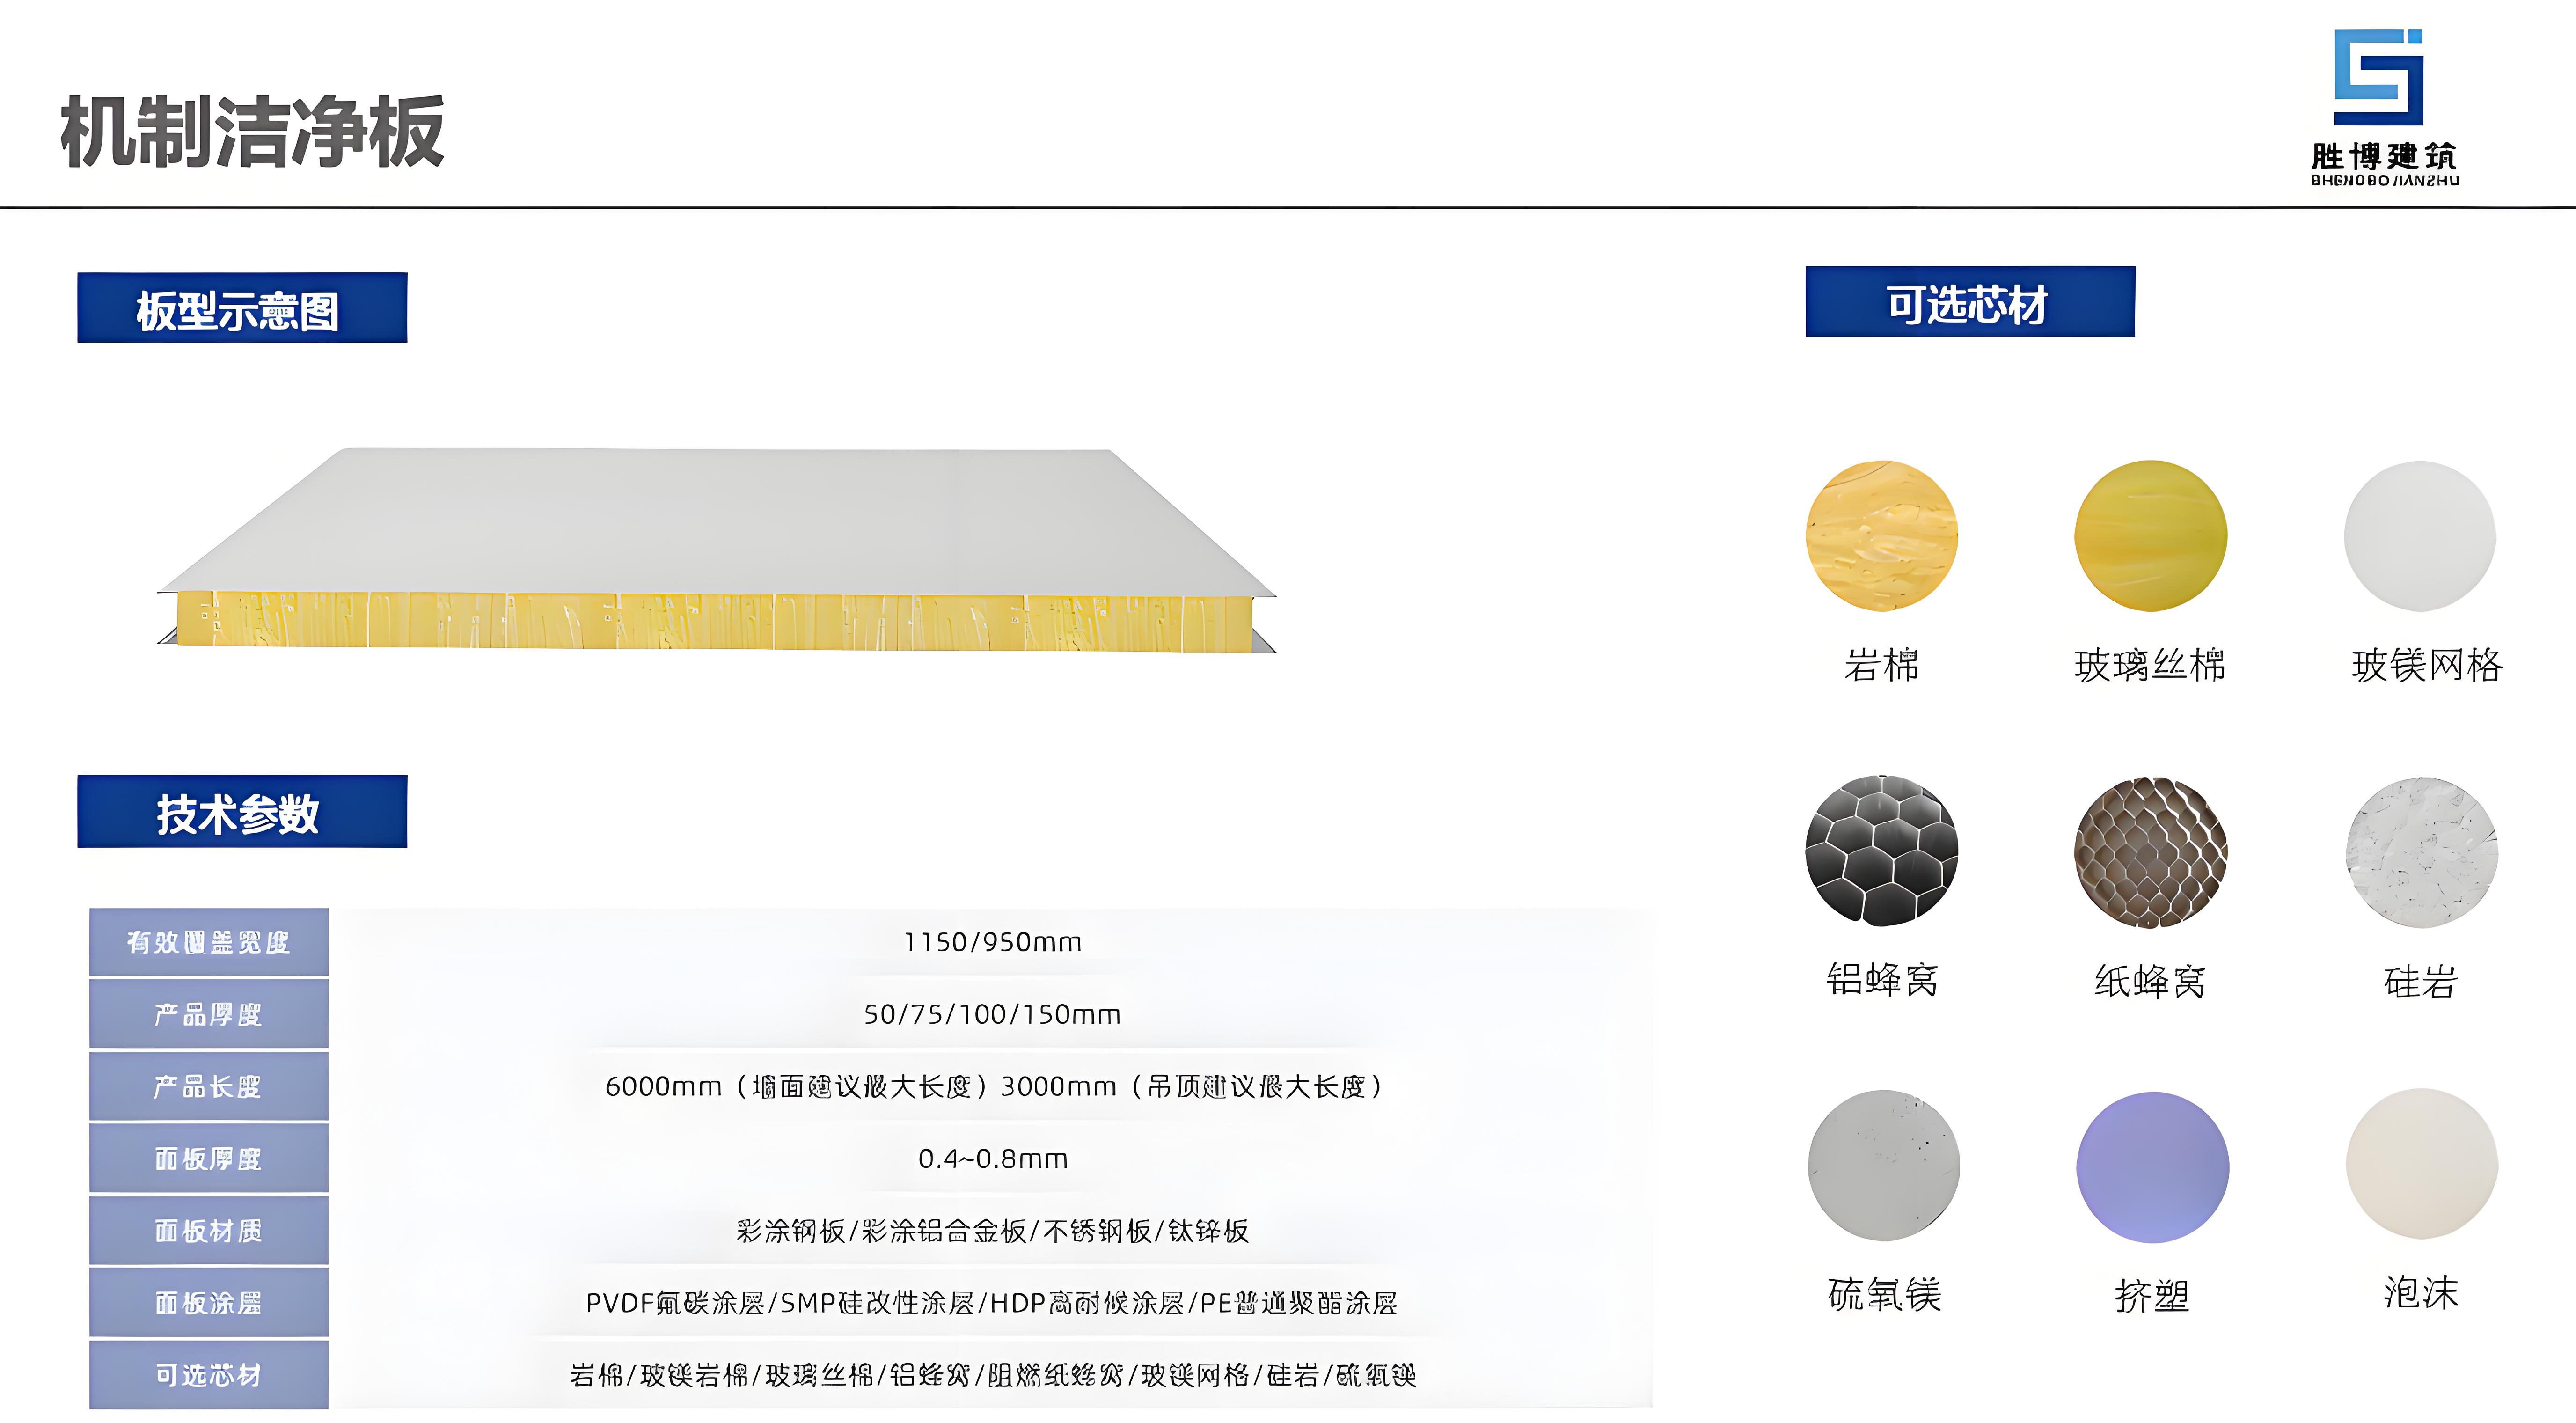Click the 硅岩 caption under the sample
Screen dimensions: 2576x1423
coord(2420,982)
